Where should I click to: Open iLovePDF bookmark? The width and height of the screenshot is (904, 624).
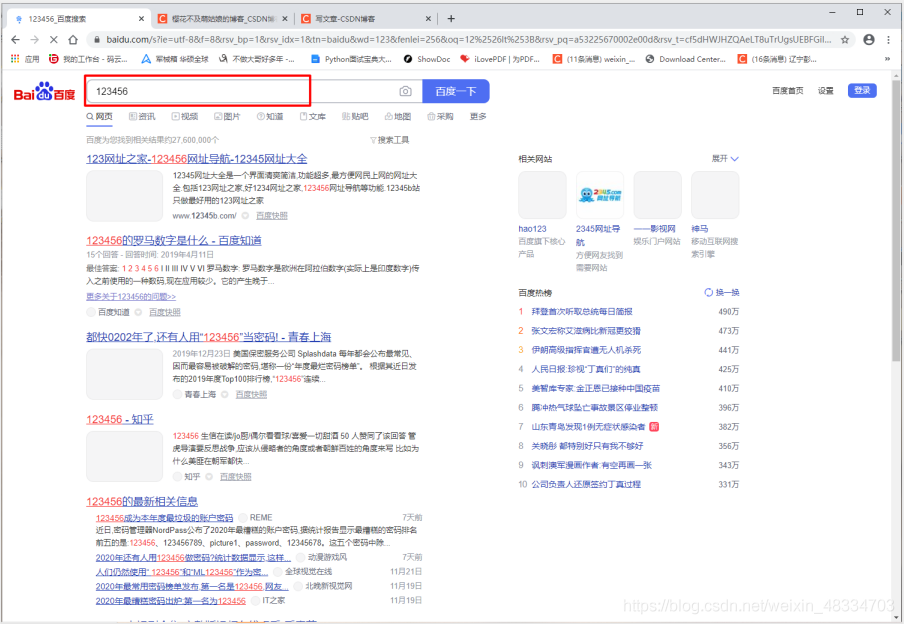(500, 59)
